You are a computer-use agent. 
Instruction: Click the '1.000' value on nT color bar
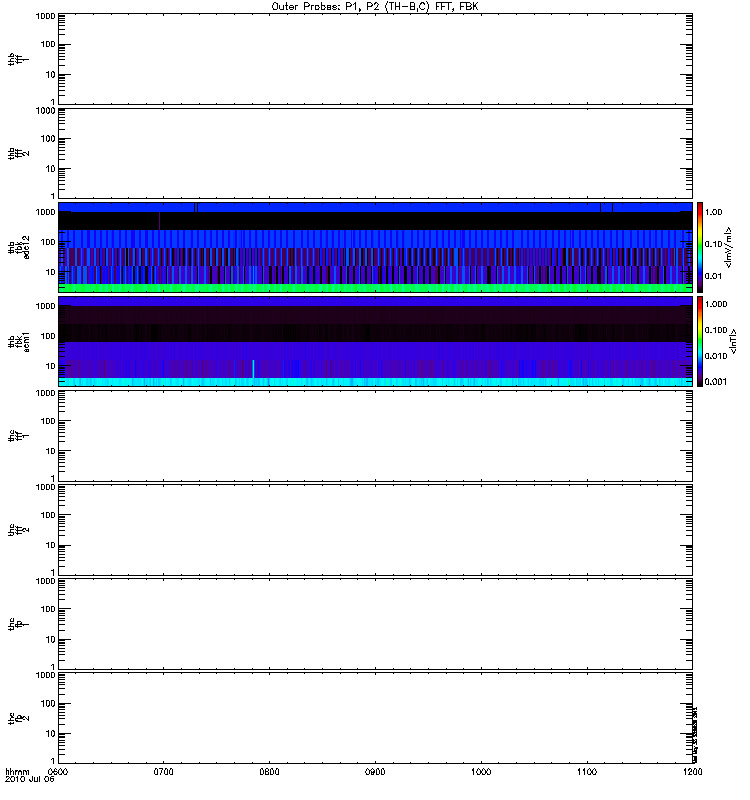pyautogui.click(x=716, y=304)
